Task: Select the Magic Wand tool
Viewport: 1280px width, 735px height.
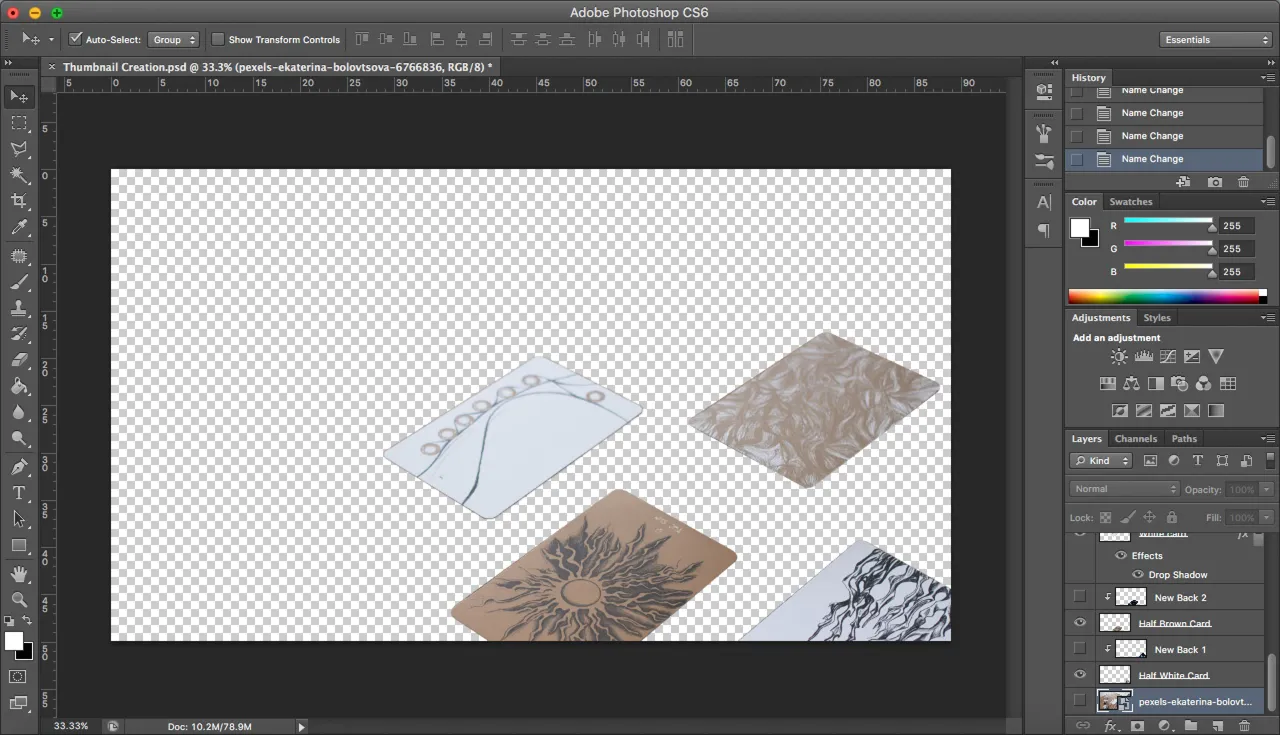Action: pos(19,175)
